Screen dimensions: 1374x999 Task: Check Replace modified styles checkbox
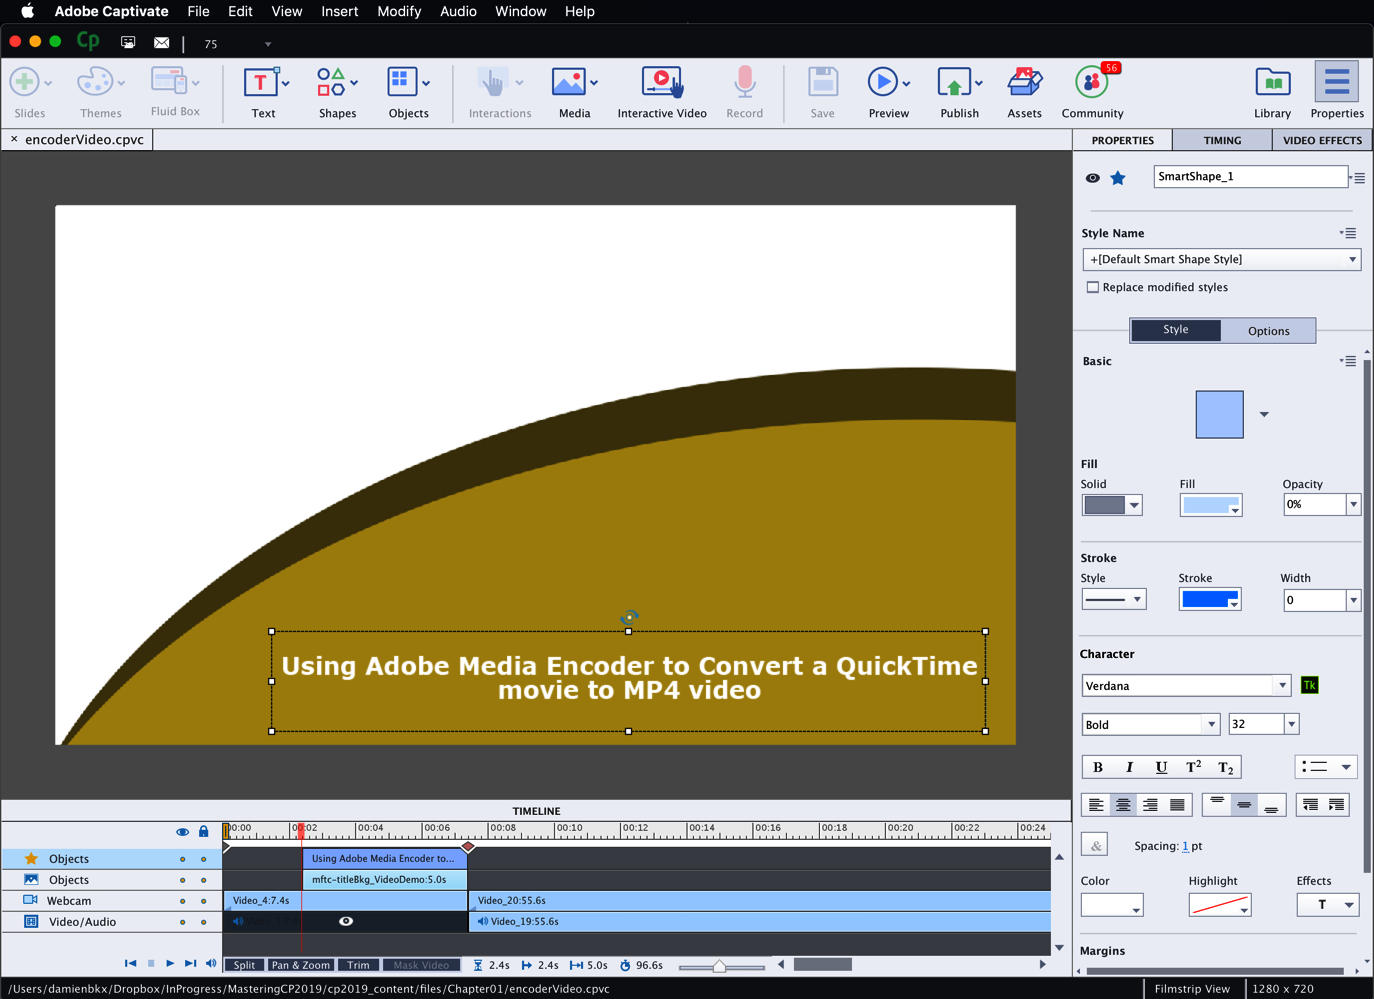(1093, 287)
